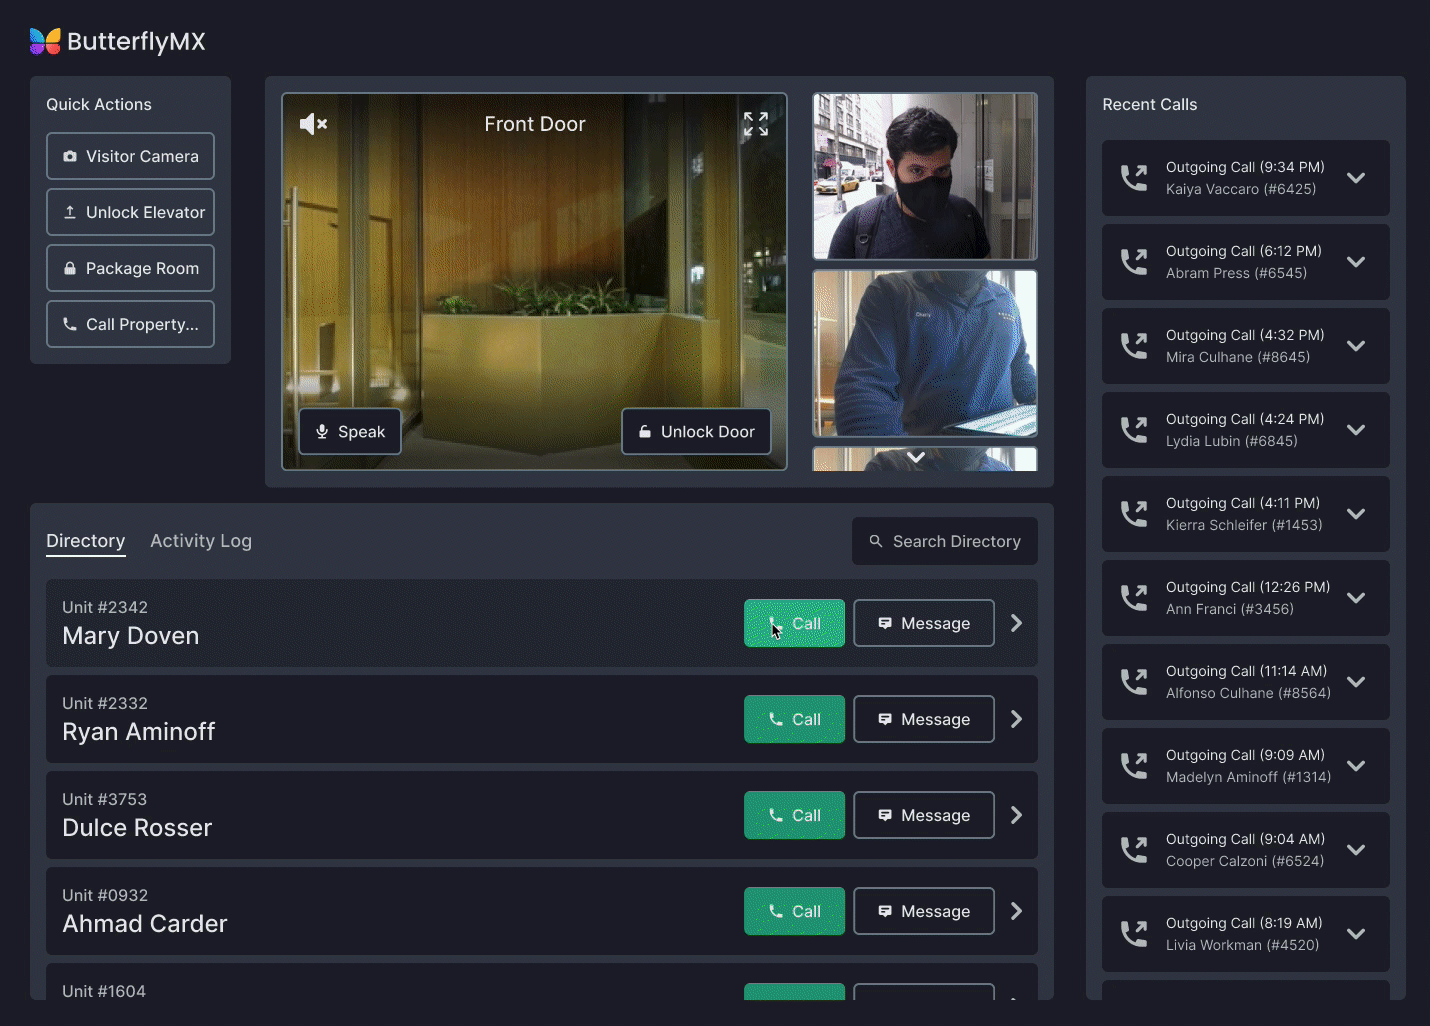Select the Directory tab
The image size is (1430, 1026).
point(86,541)
